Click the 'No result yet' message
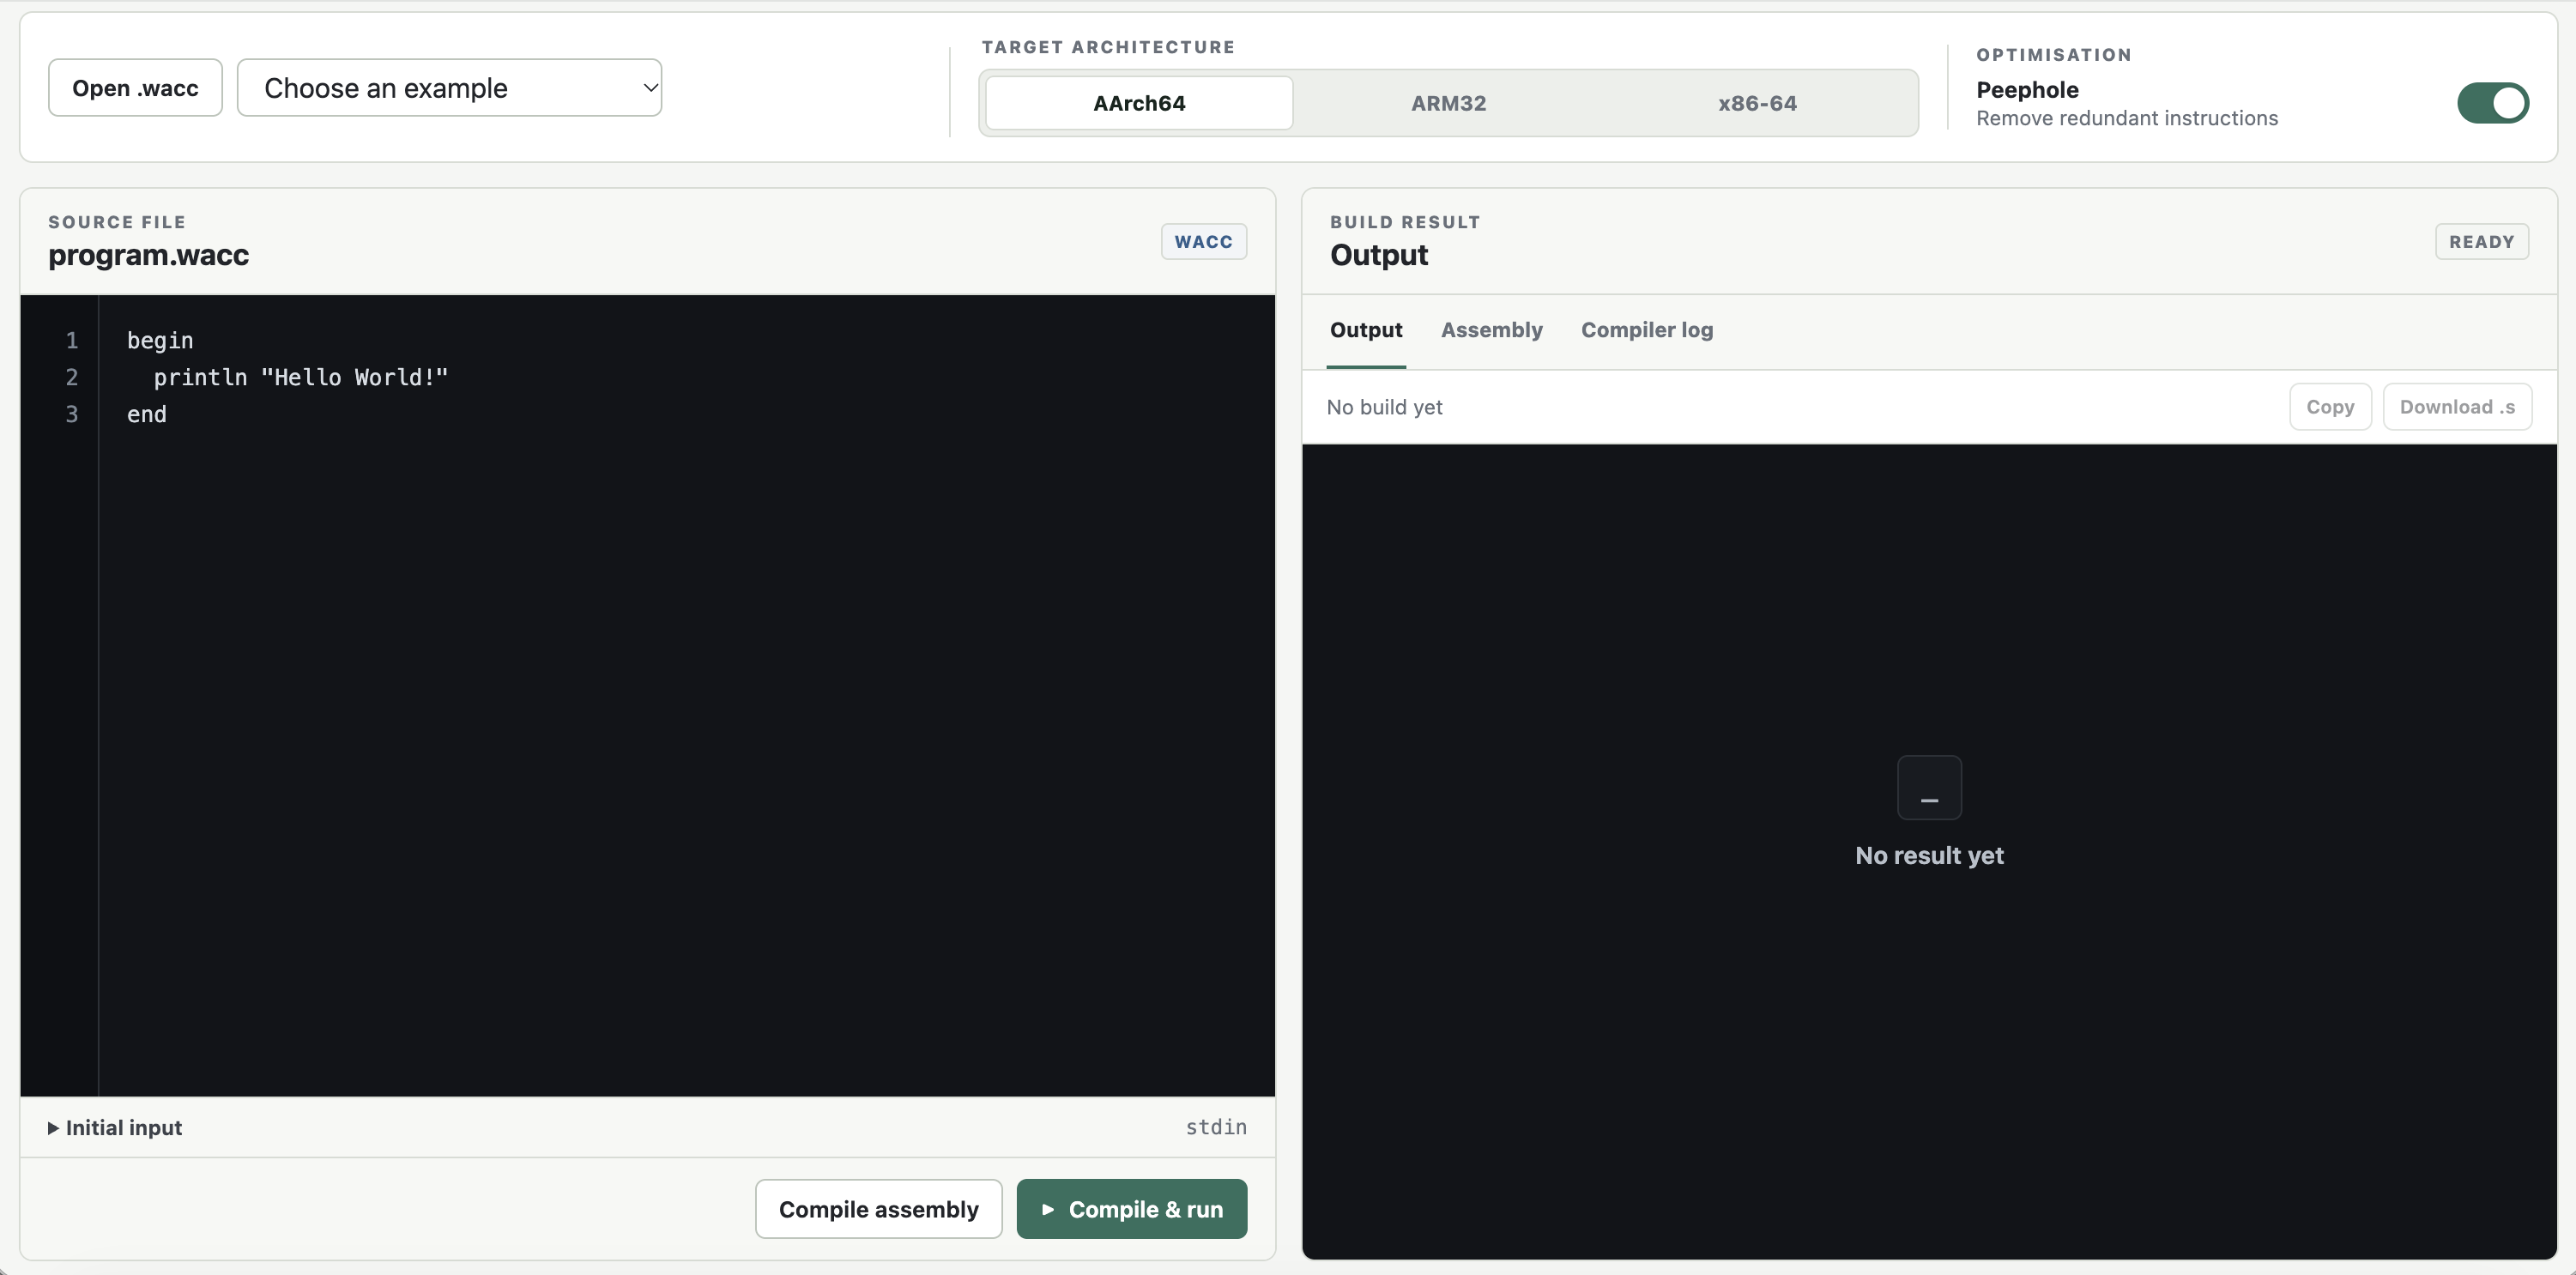 (x=1929, y=856)
